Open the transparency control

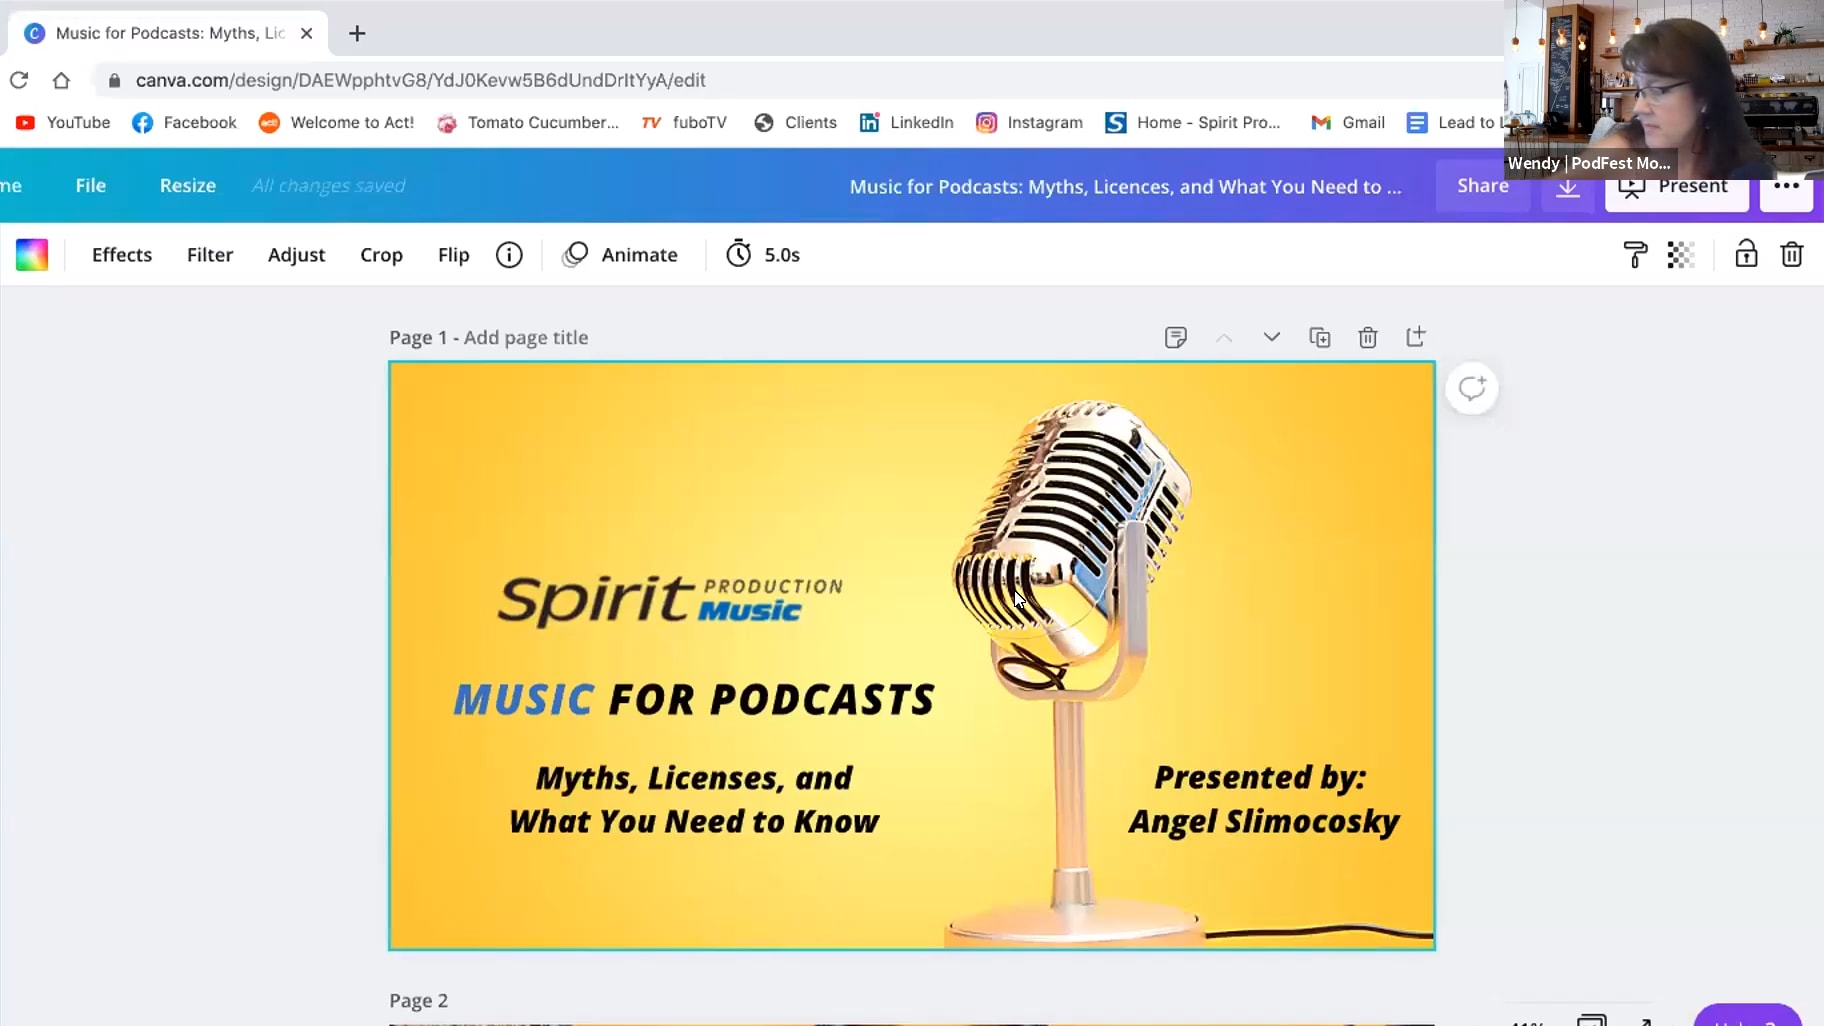coord(1682,254)
